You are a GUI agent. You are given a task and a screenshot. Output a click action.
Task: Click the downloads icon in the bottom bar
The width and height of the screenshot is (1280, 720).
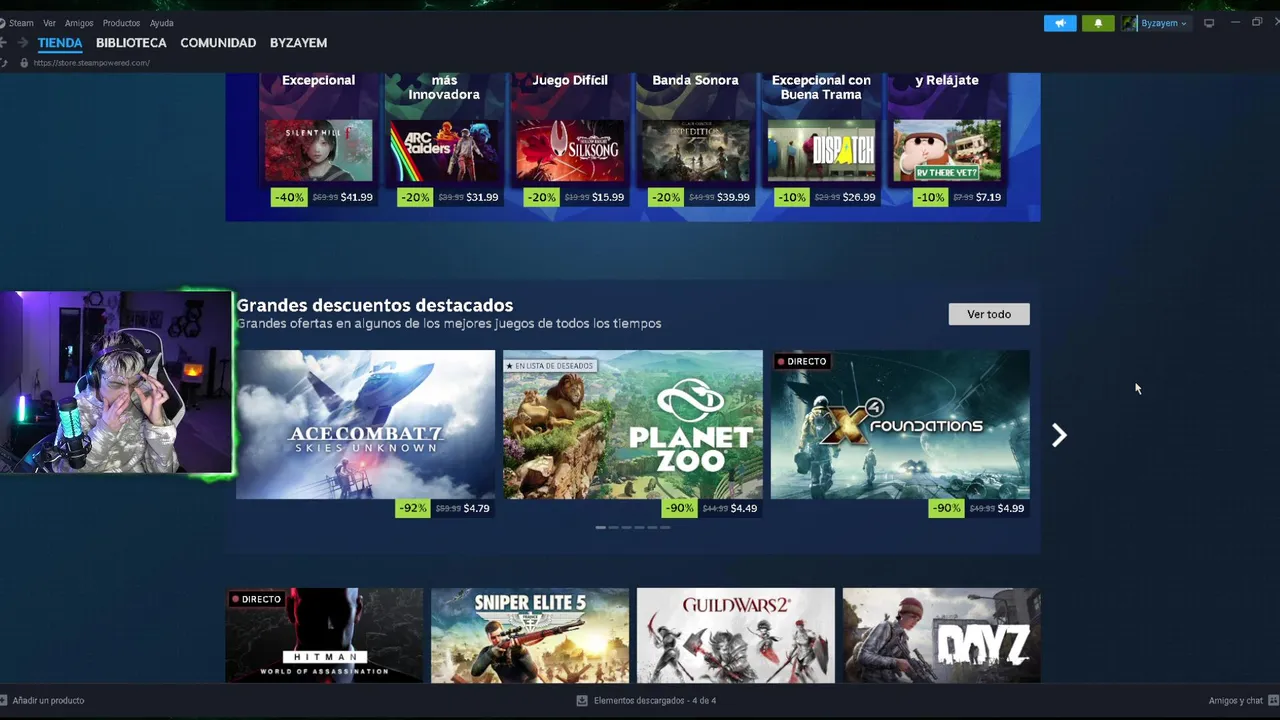(582, 700)
